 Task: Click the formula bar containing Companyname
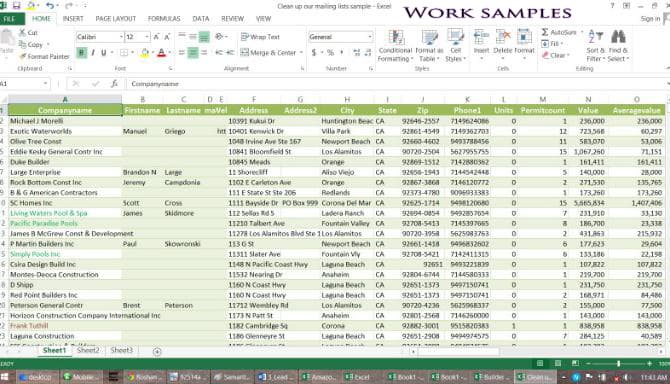pyautogui.click(x=395, y=84)
